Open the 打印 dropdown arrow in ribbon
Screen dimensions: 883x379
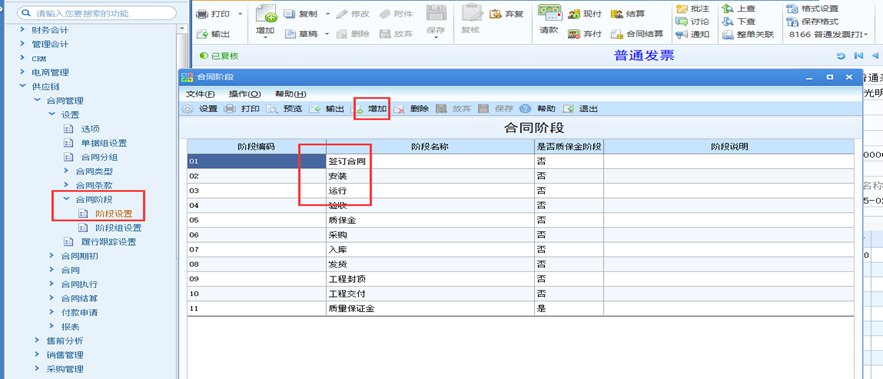[240, 14]
